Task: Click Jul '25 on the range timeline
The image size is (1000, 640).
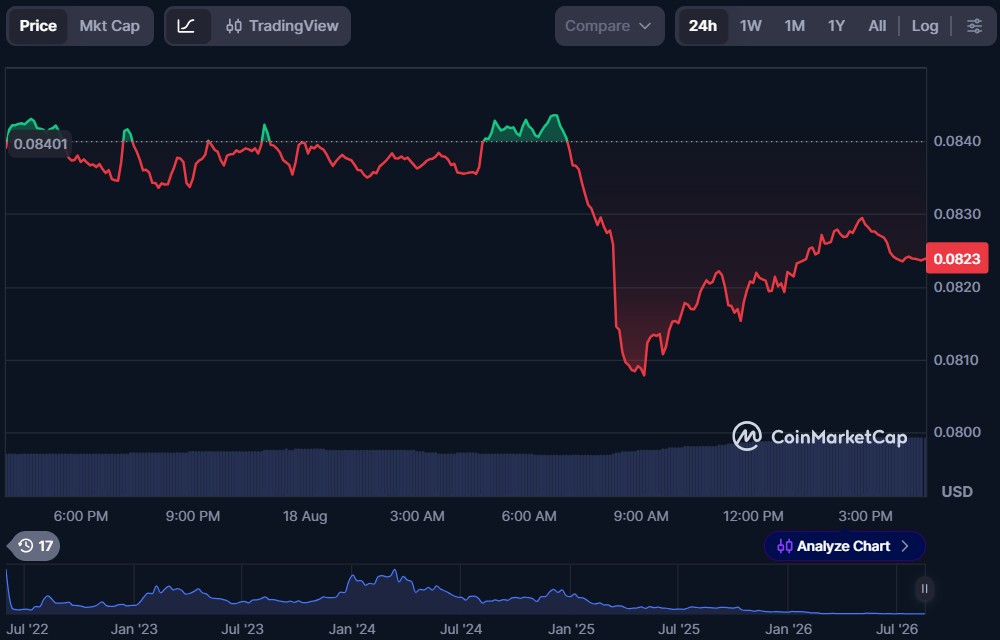Action: (679, 630)
